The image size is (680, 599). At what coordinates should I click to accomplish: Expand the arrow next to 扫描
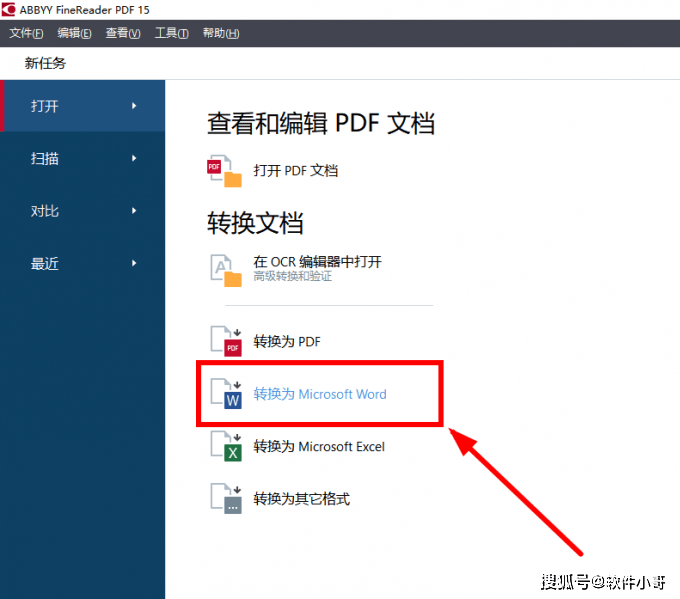click(x=134, y=158)
